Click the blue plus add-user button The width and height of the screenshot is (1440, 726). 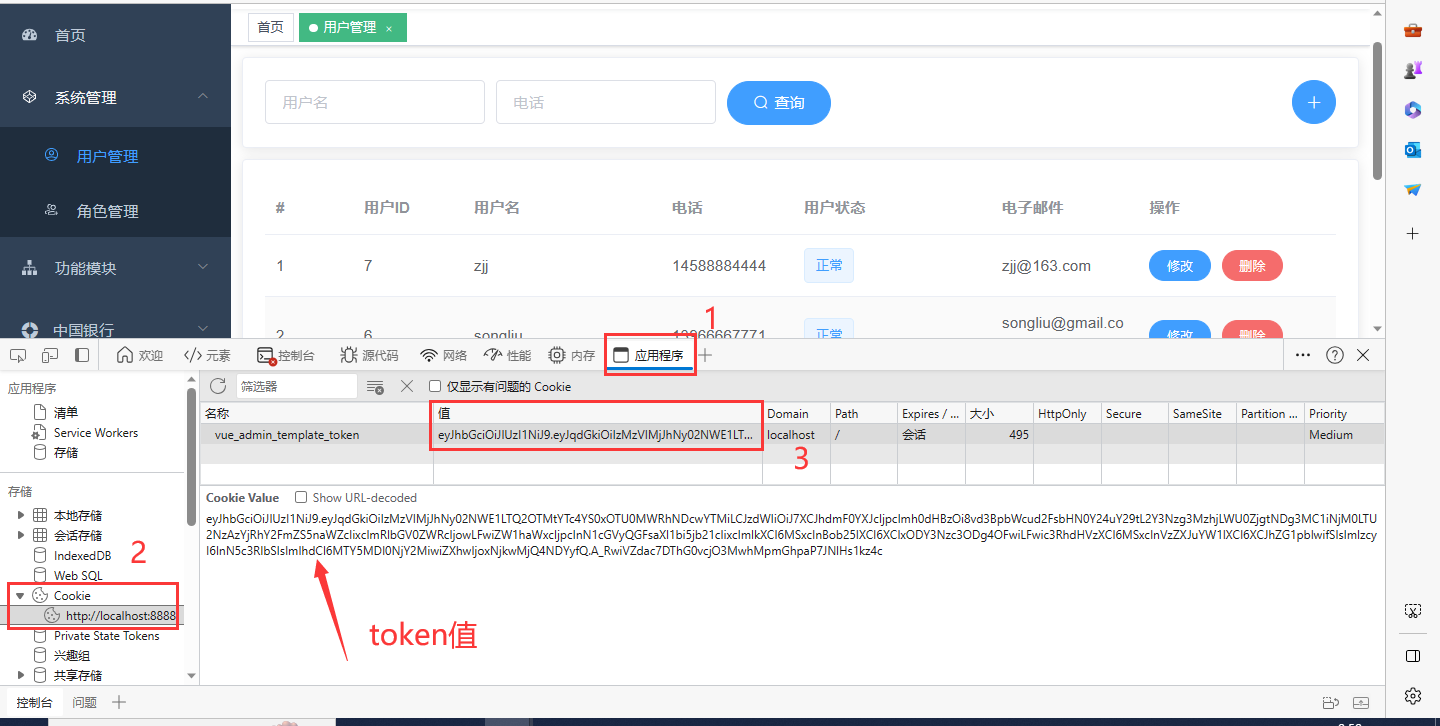(x=1314, y=102)
